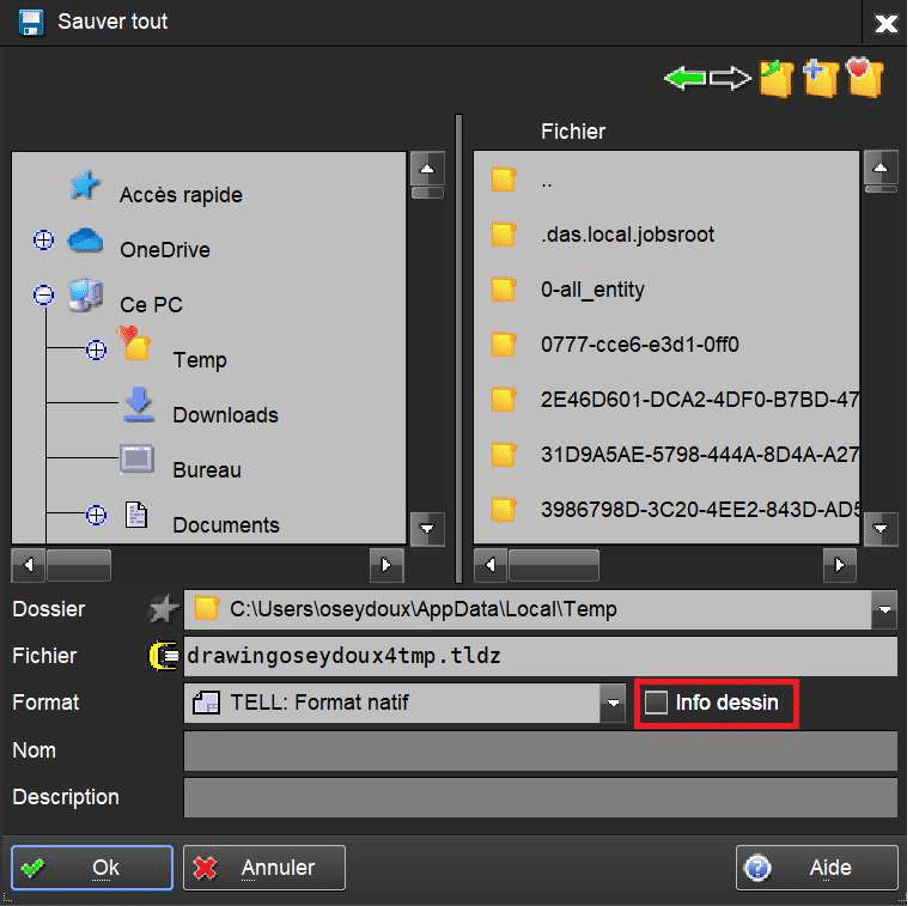Confirm with the Ok button
This screenshot has width=908, height=906.
(x=92, y=867)
